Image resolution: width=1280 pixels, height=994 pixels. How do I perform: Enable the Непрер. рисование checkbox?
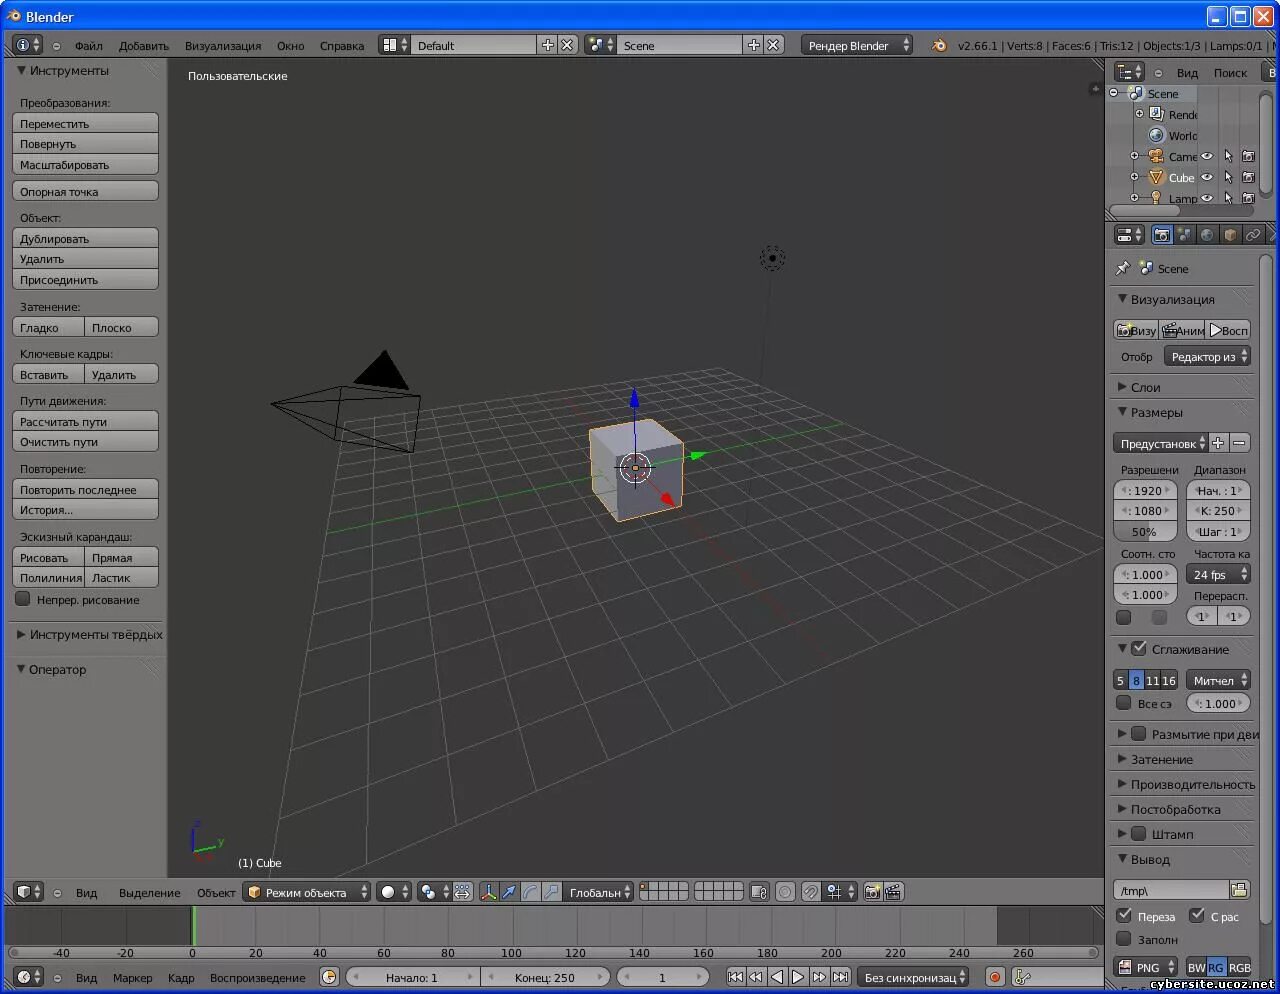pyautogui.click(x=23, y=599)
